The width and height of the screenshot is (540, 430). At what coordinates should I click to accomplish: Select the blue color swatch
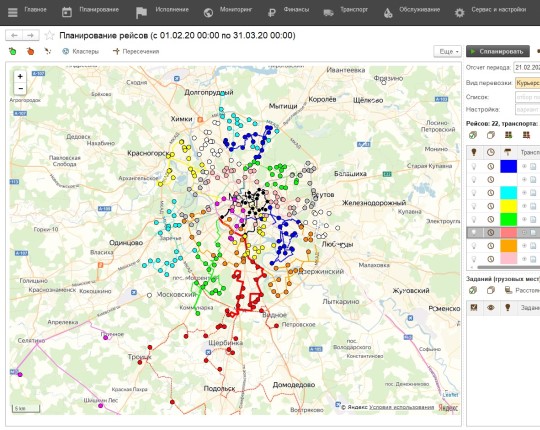coord(508,166)
